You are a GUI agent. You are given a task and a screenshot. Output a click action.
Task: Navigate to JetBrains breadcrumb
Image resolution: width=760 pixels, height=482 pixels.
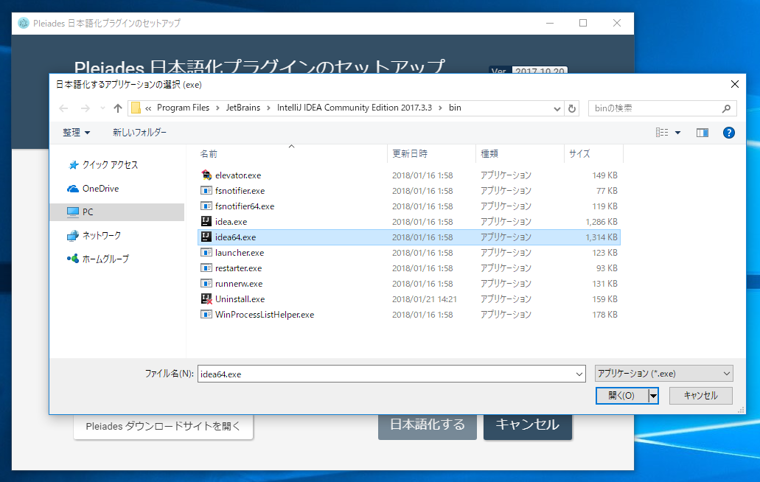pos(243,108)
